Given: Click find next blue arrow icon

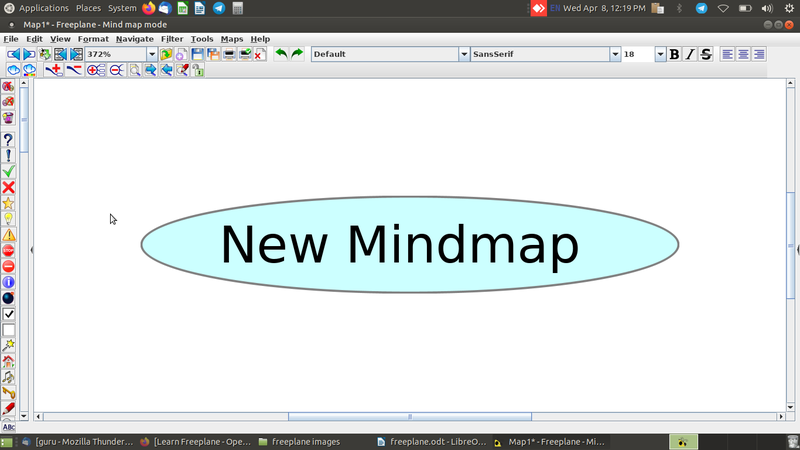Looking at the screenshot, I should [151, 70].
